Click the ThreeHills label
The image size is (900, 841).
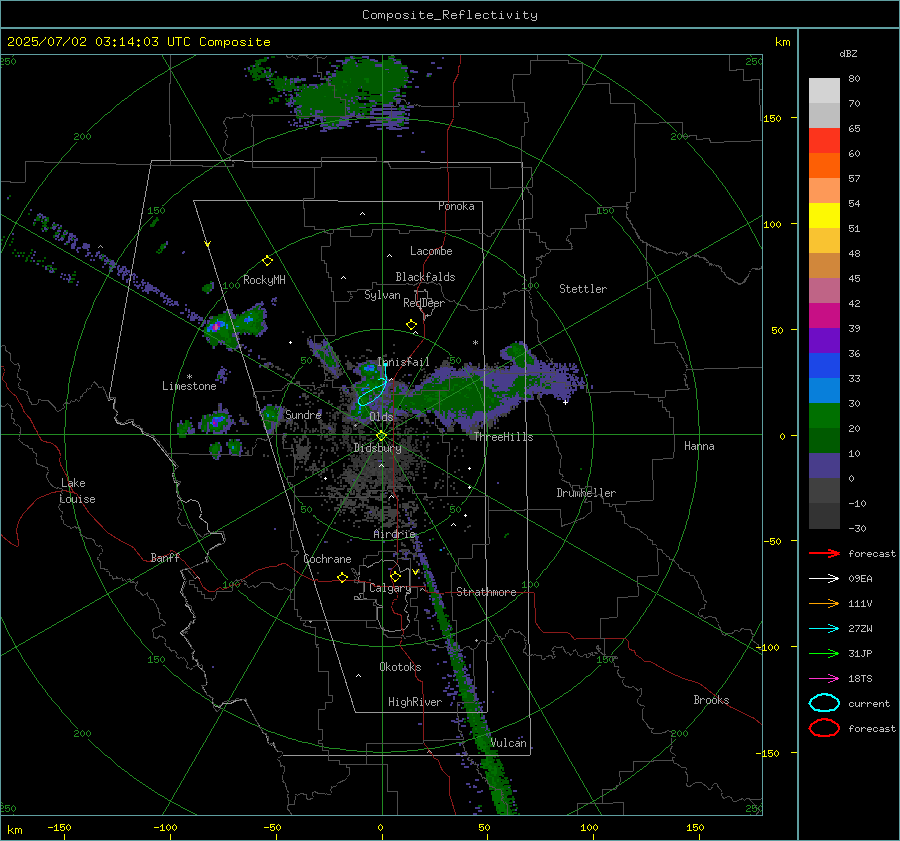tap(503, 437)
